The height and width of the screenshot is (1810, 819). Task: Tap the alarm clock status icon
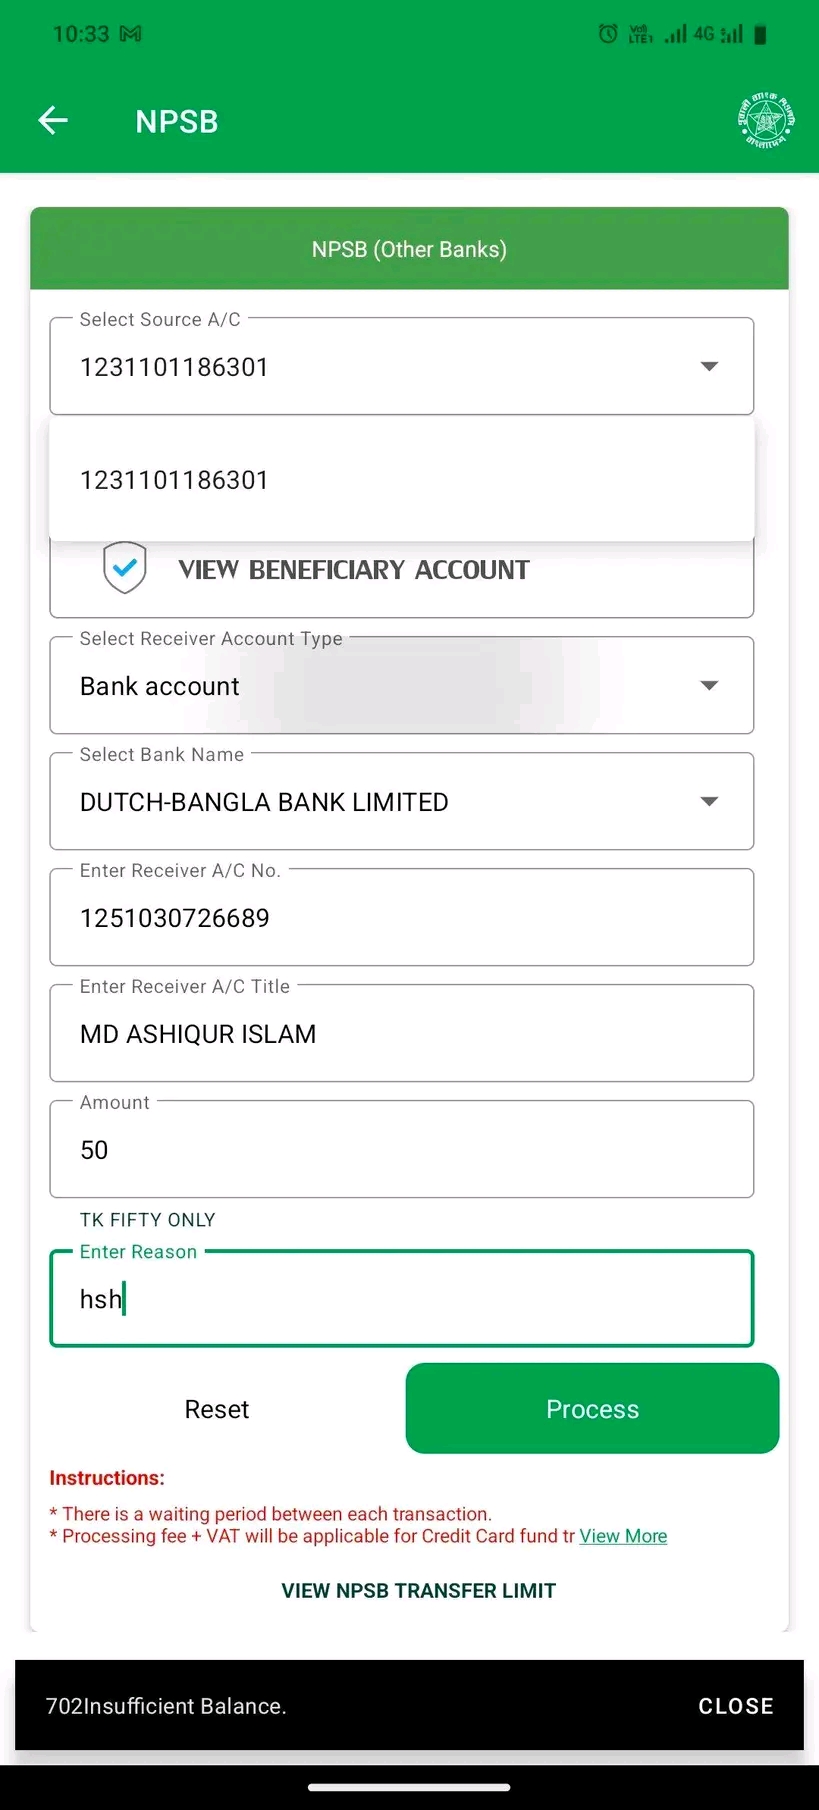tap(607, 34)
